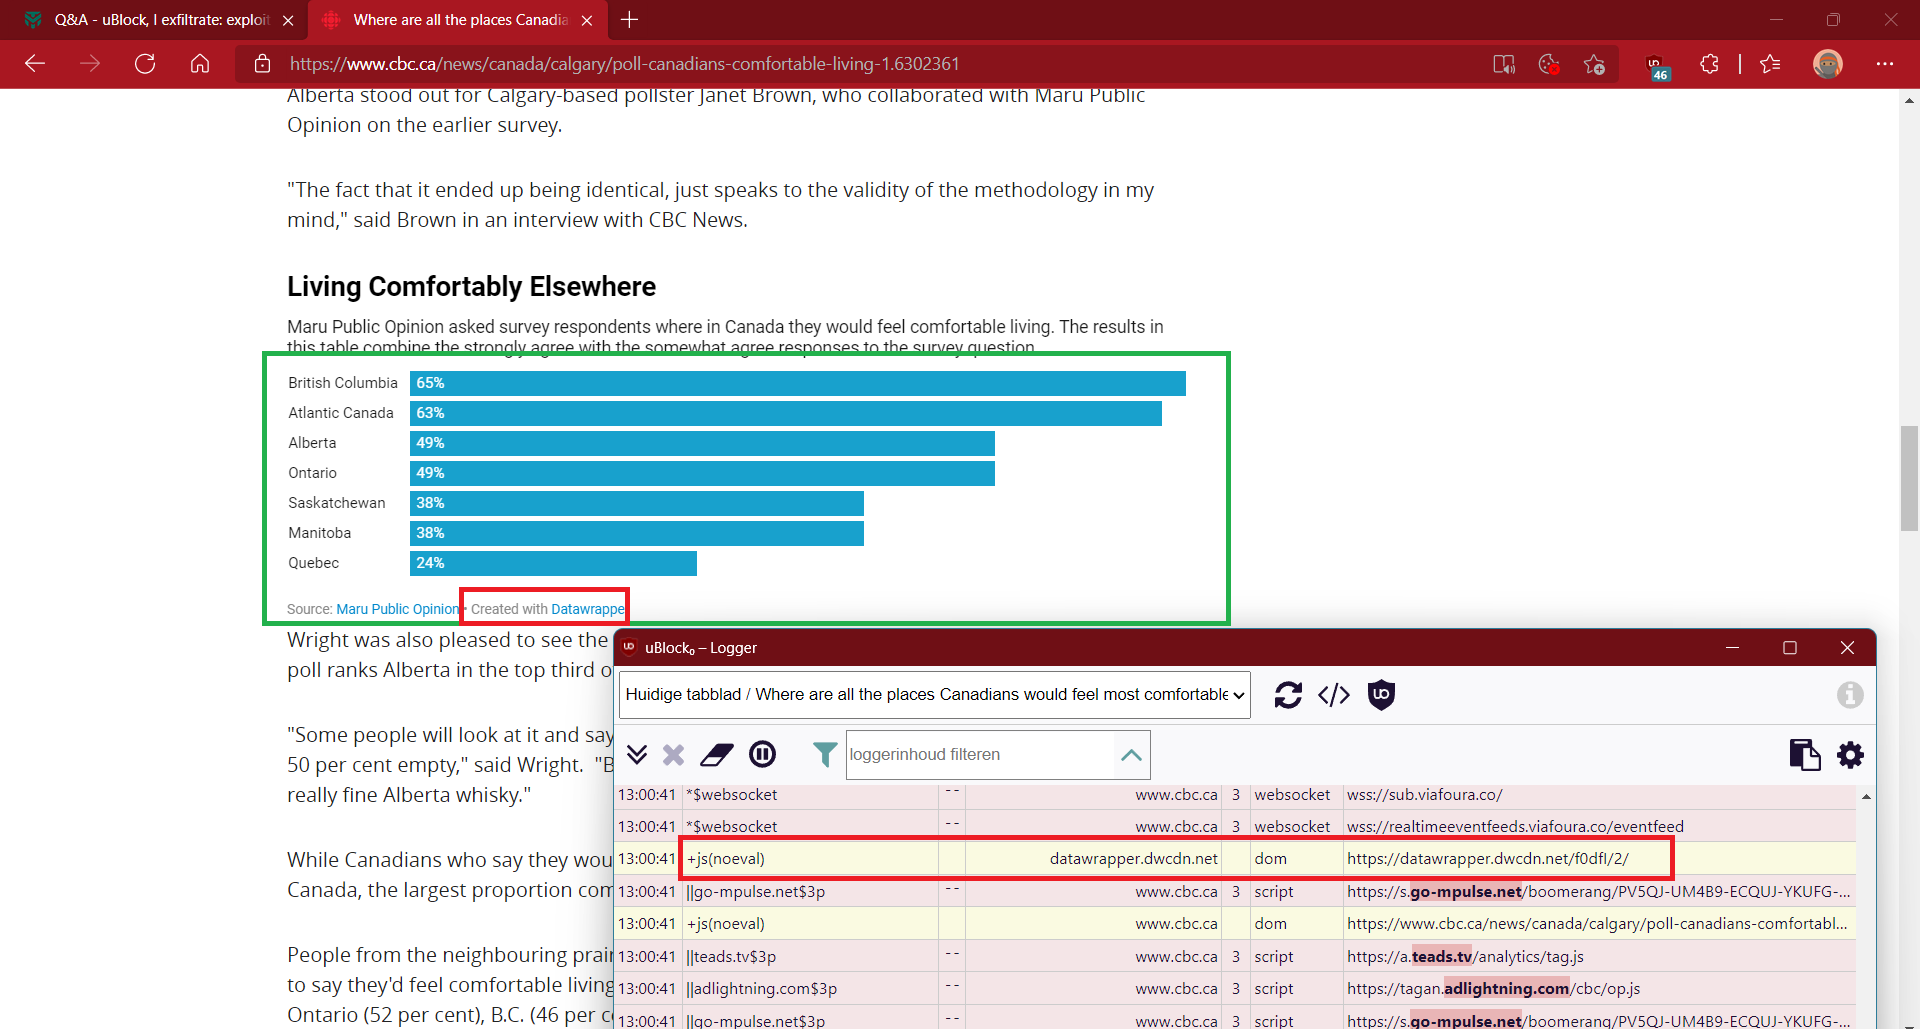Click the tagan.adlightning.com/cbc/op.js log row
Image resolution: width=1920 pixels, height=1029 pixels.
point(1234,988)
